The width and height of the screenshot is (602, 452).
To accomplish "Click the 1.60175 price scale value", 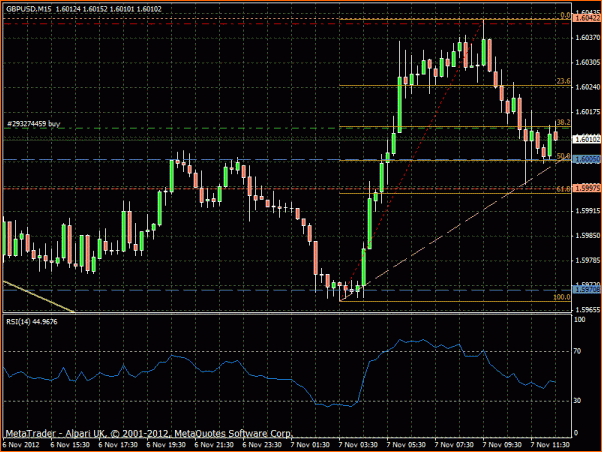I will click(587, 112).
